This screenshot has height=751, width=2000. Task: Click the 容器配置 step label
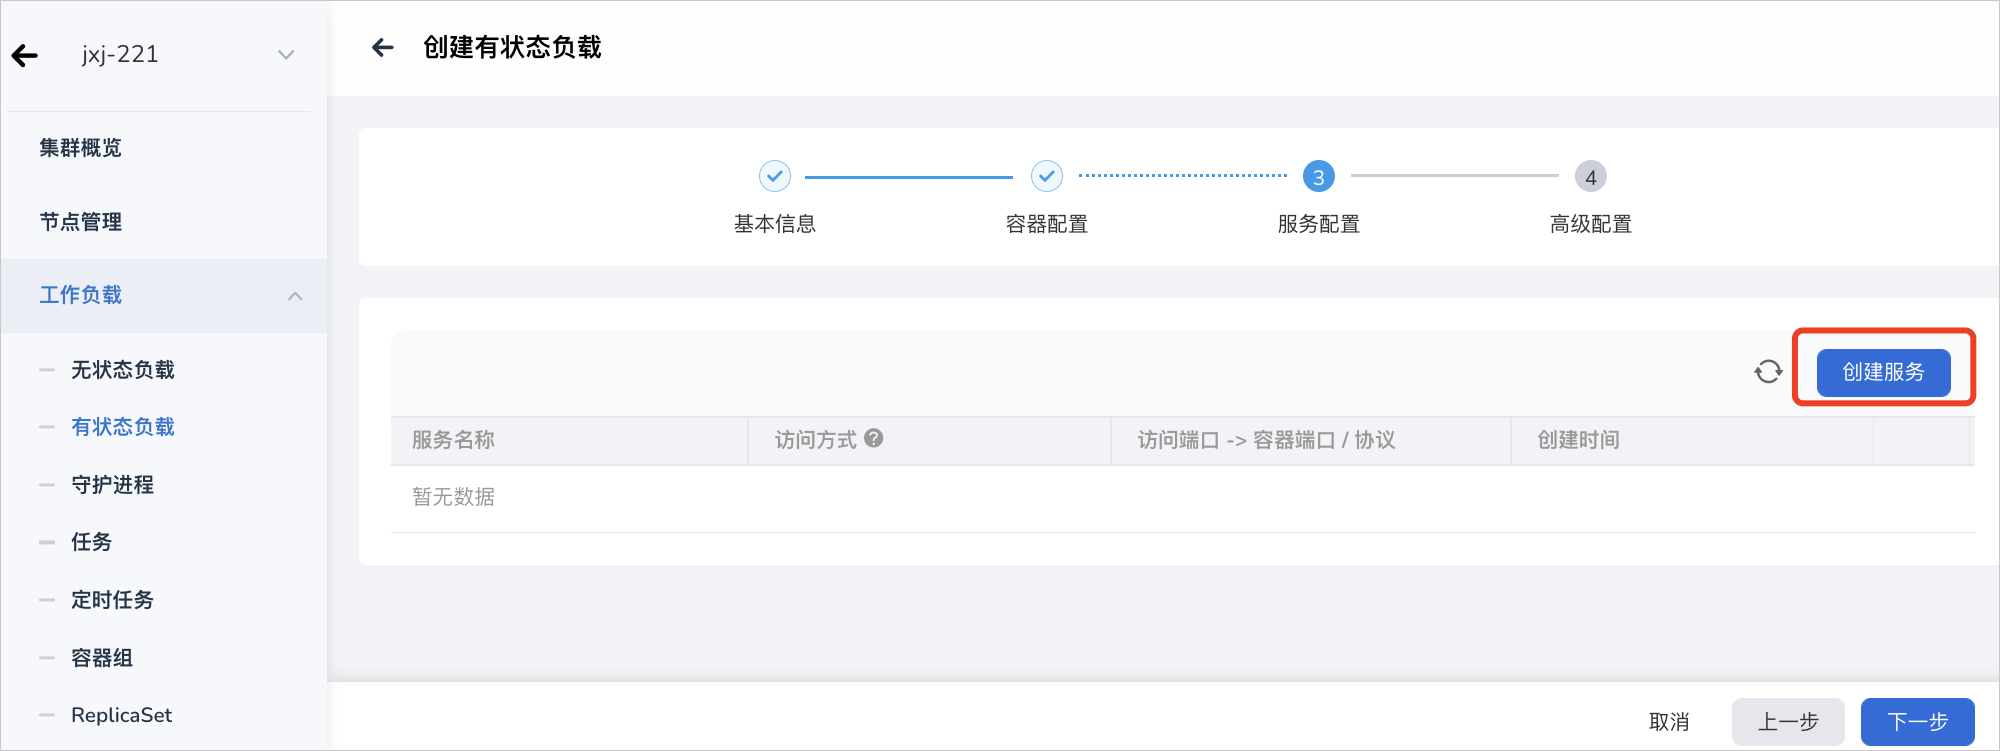point(1047,224)
